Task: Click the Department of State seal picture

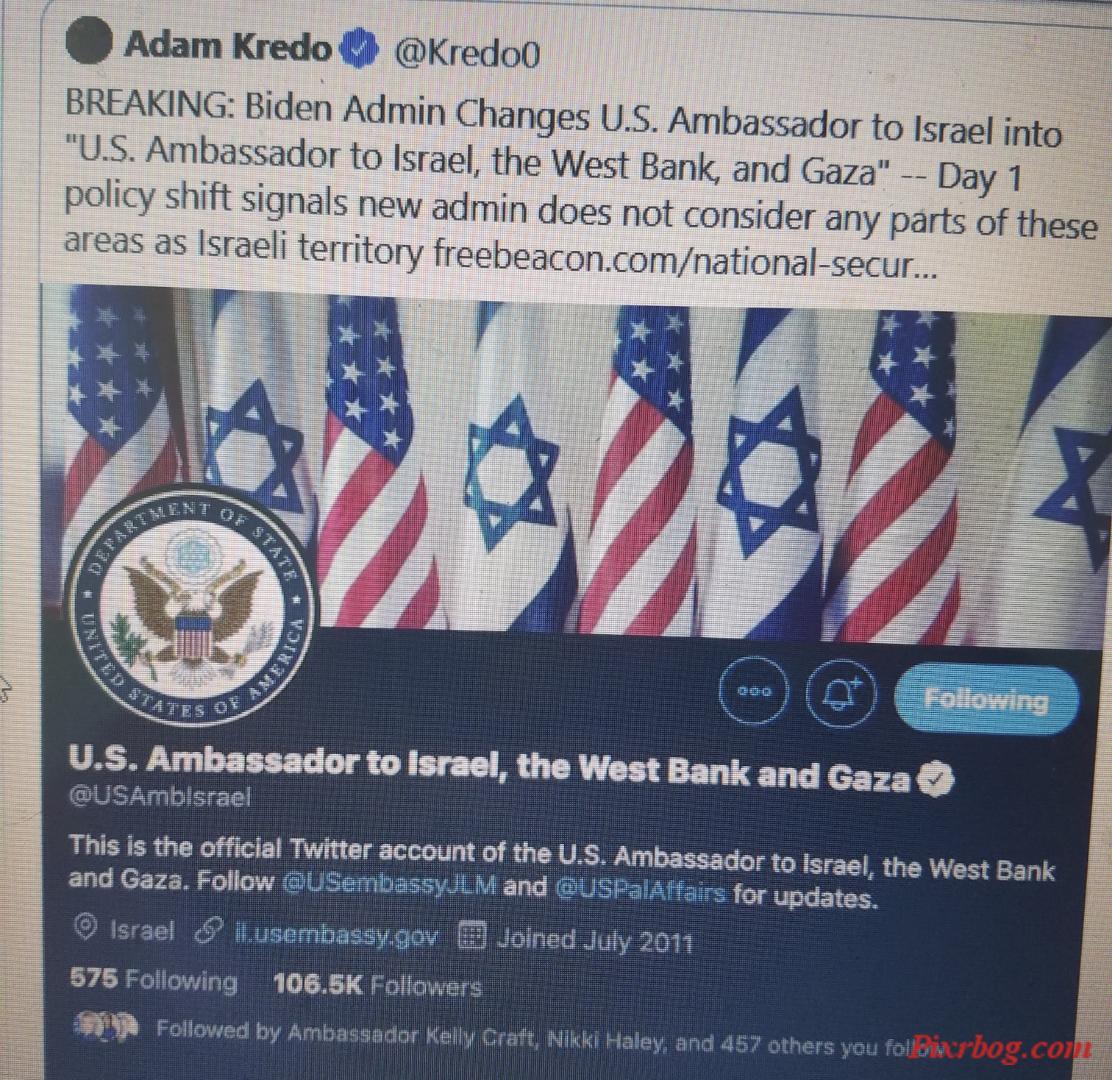Action: [x=189, y=605]
